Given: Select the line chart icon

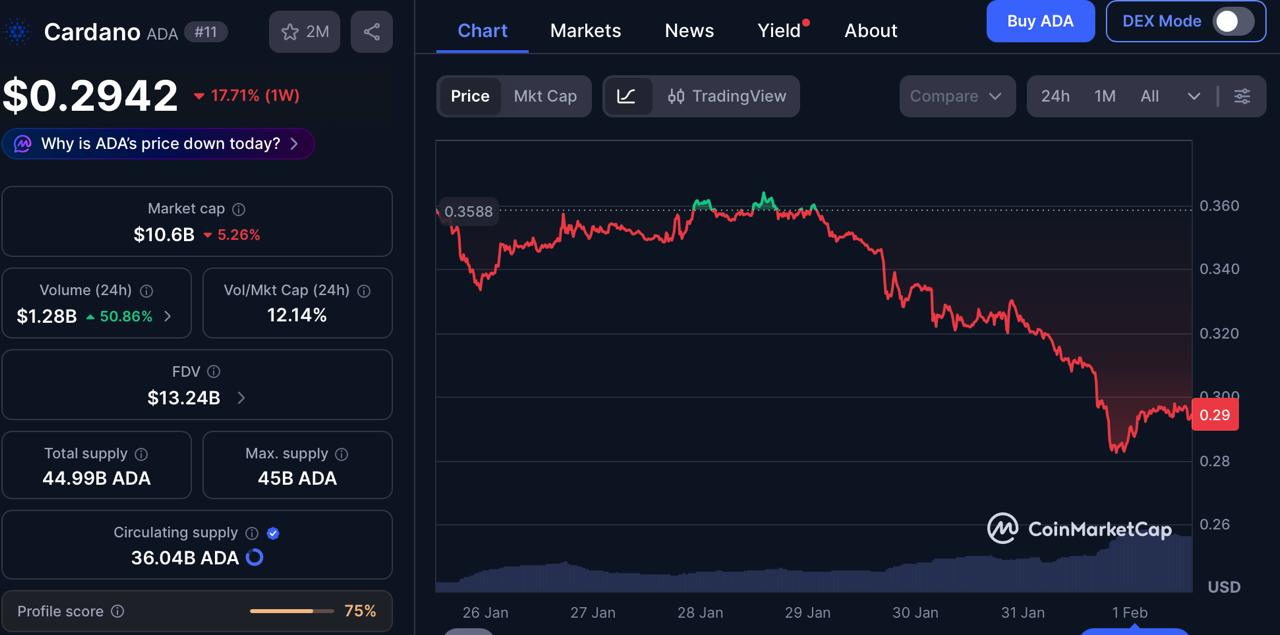Looking at the screenshot, I should point(628,96).
